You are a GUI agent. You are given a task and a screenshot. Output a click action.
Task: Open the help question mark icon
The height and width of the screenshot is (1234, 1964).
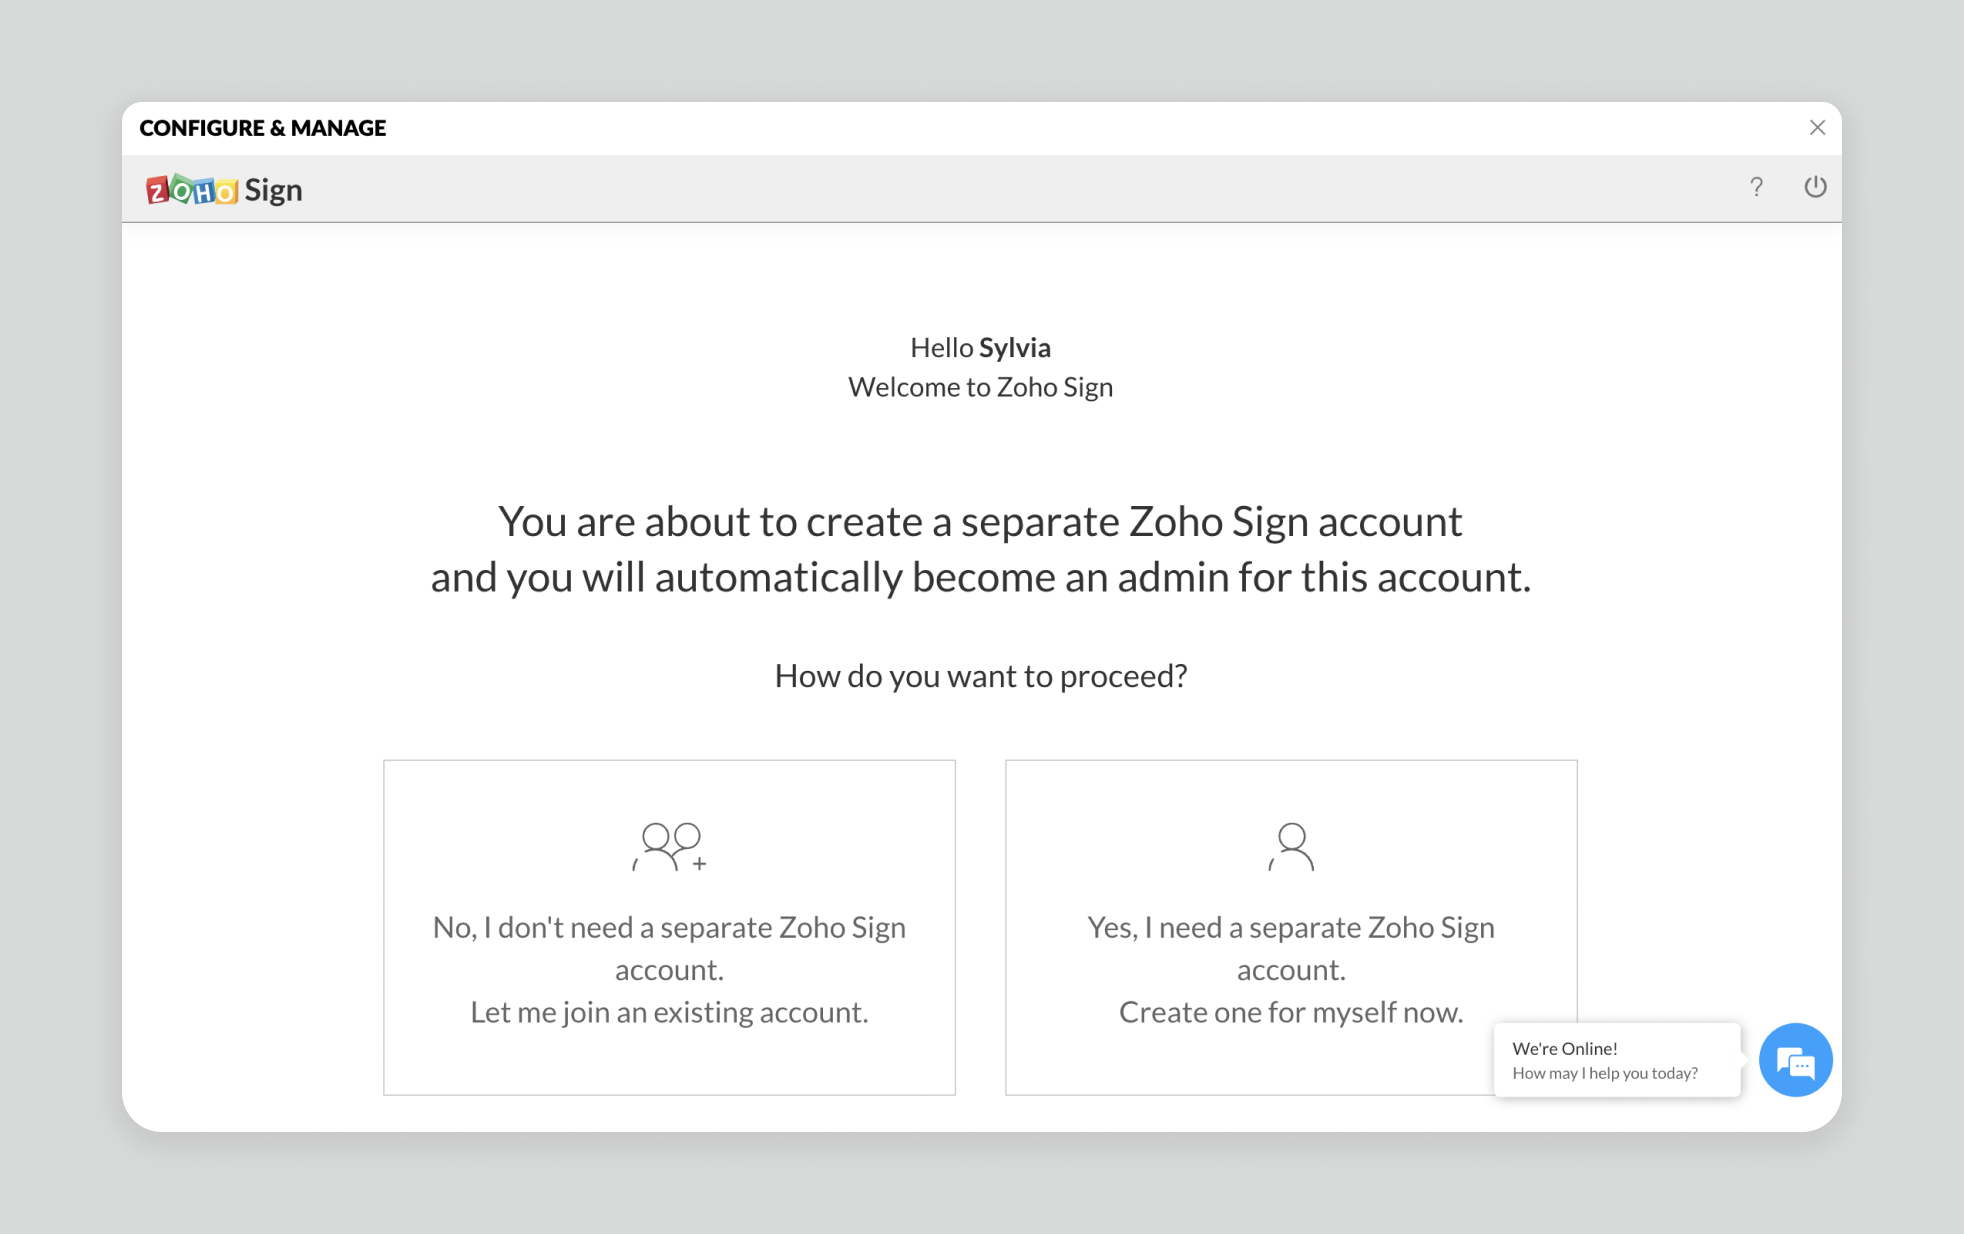[1756, 187]
